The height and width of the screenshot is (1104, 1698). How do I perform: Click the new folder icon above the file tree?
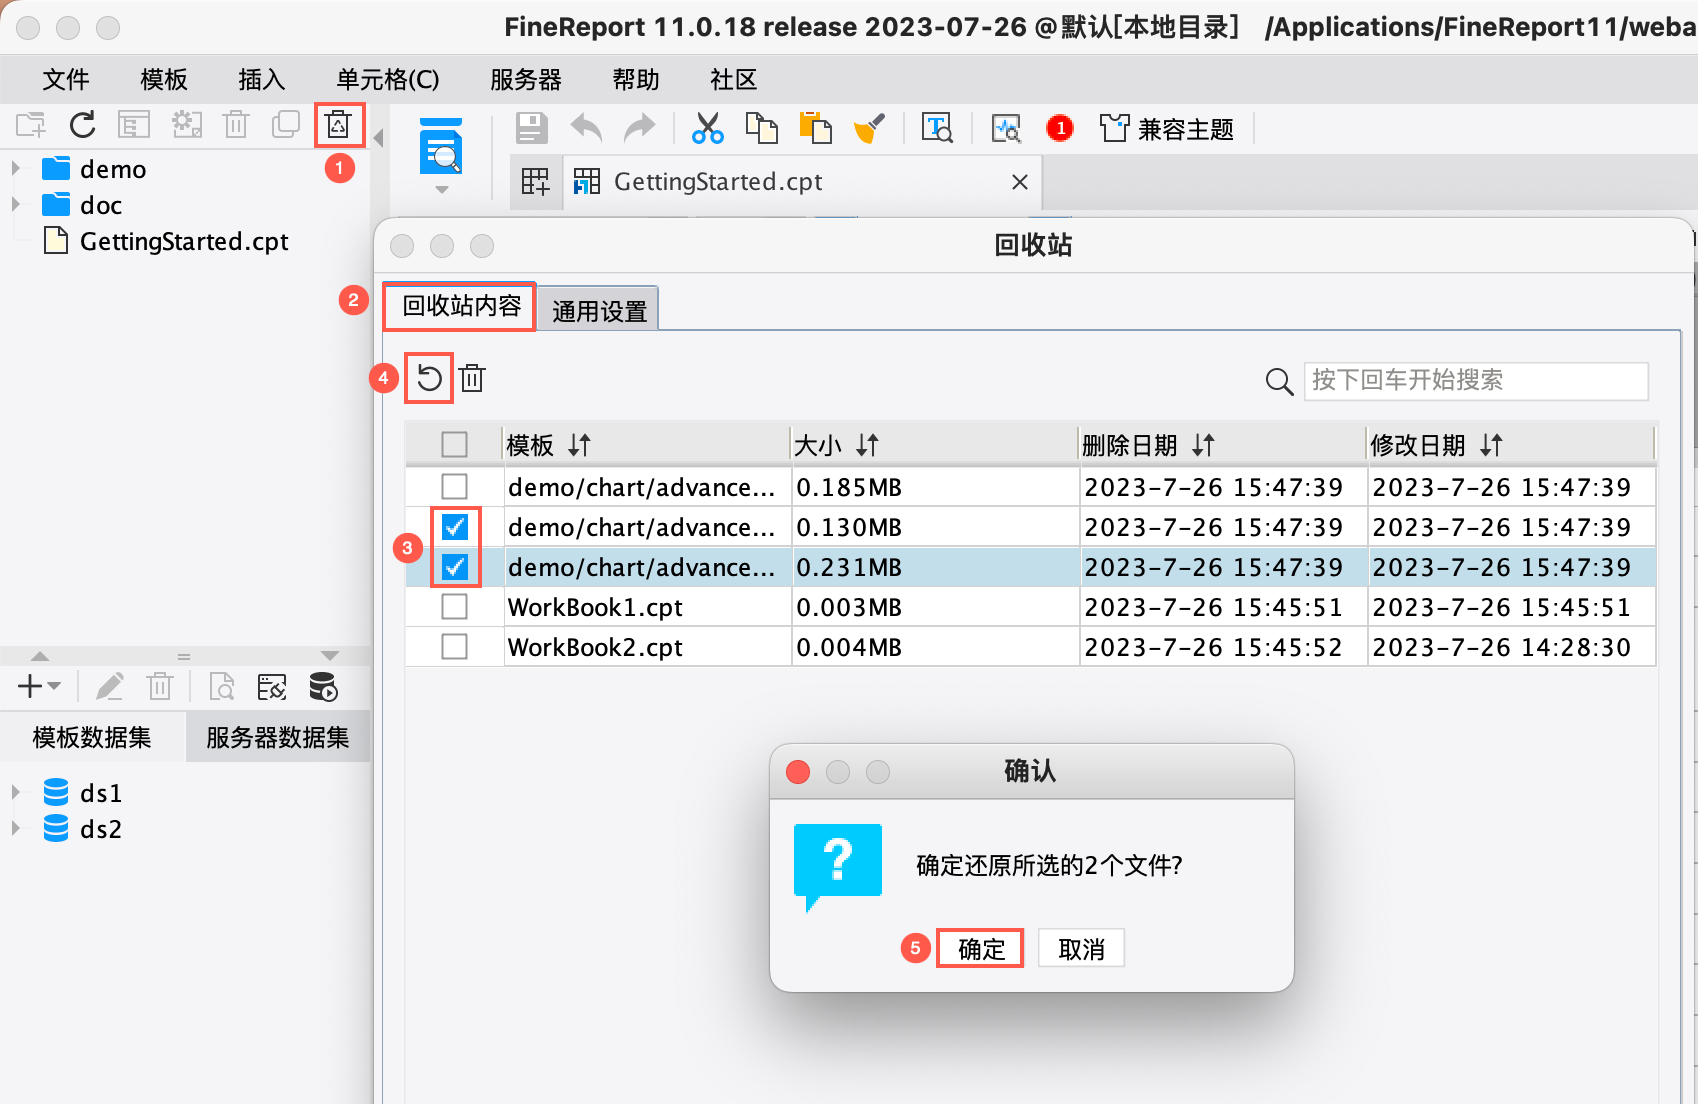point(31,125)
